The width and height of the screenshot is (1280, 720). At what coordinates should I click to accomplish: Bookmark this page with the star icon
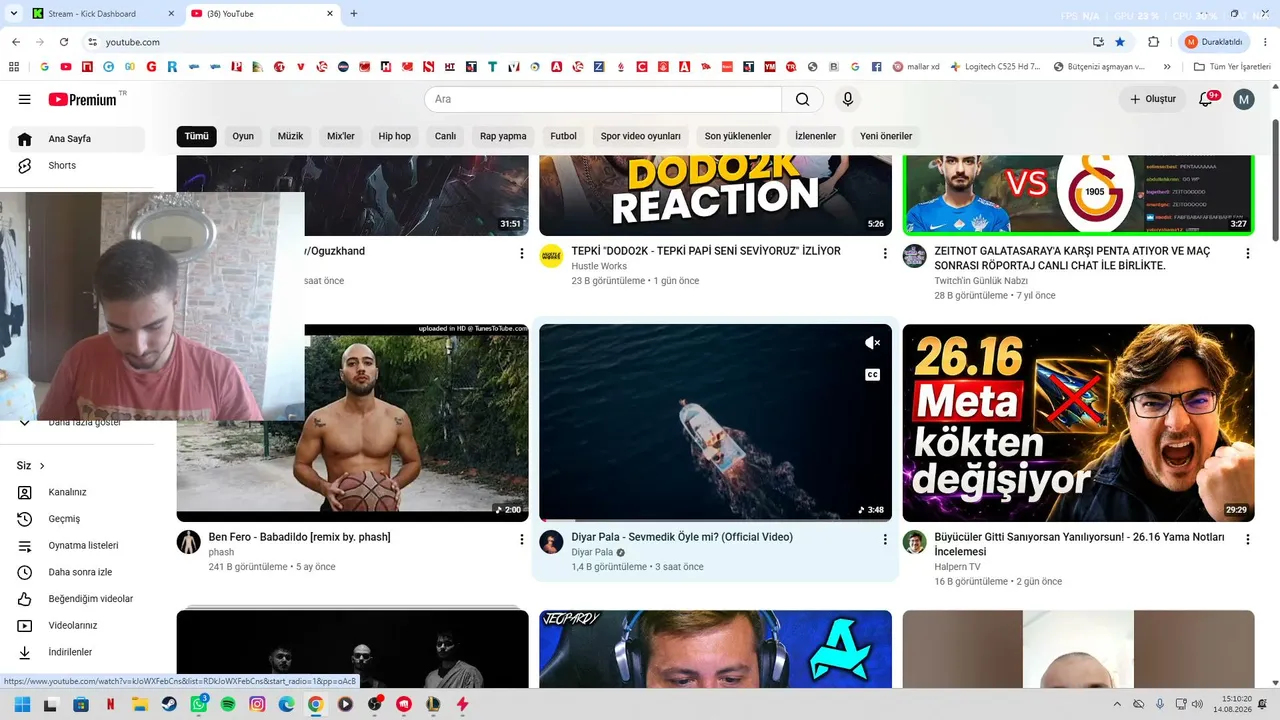tap(1120, 42)
